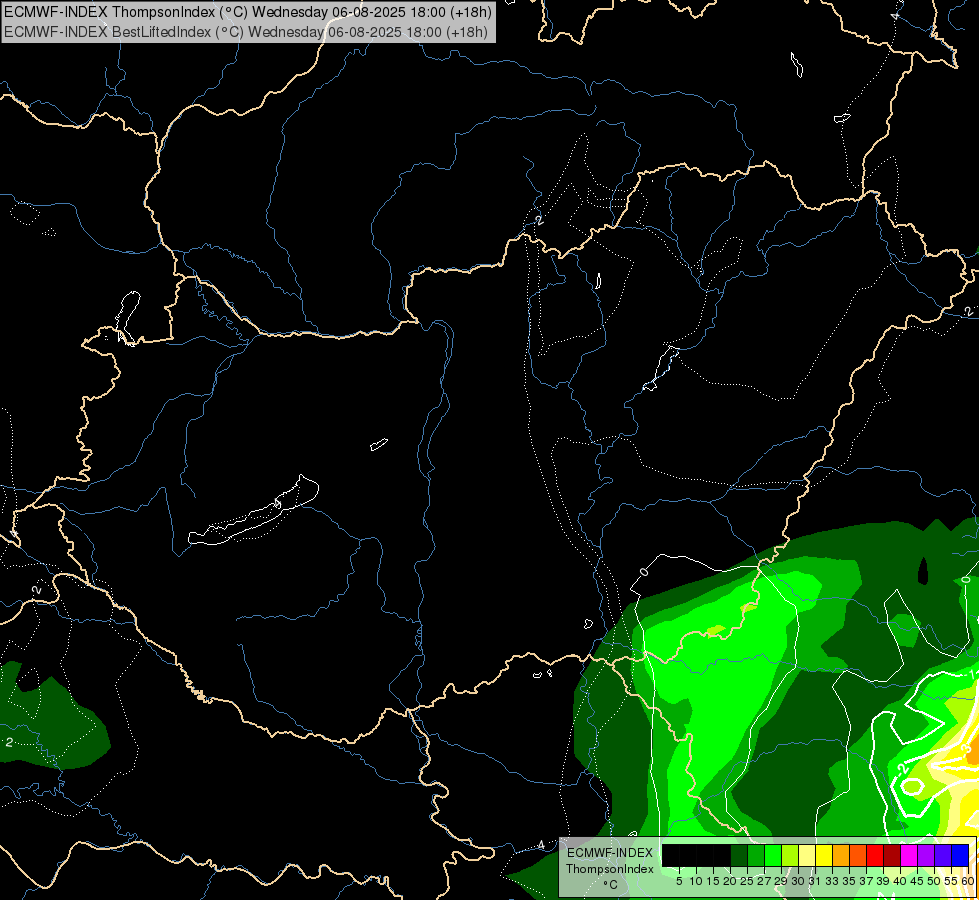Pick the bright green 27–29 legend swatch
This screenshot has width=979, height=900.
click(x=773, y=855)
